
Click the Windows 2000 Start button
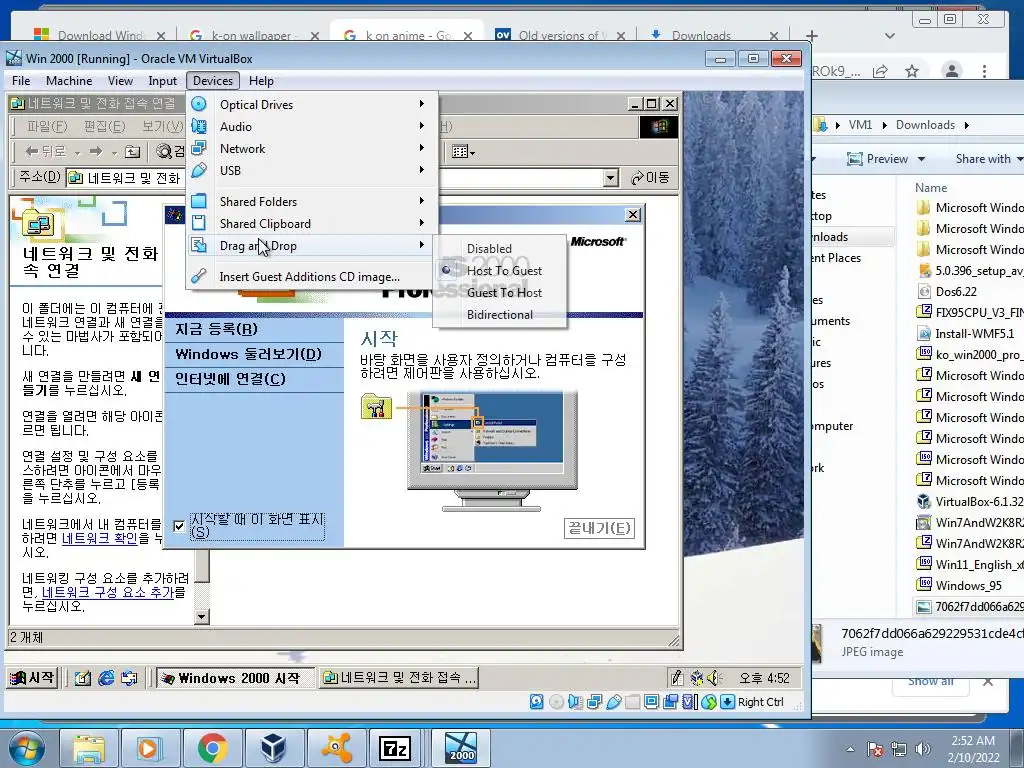32,678
